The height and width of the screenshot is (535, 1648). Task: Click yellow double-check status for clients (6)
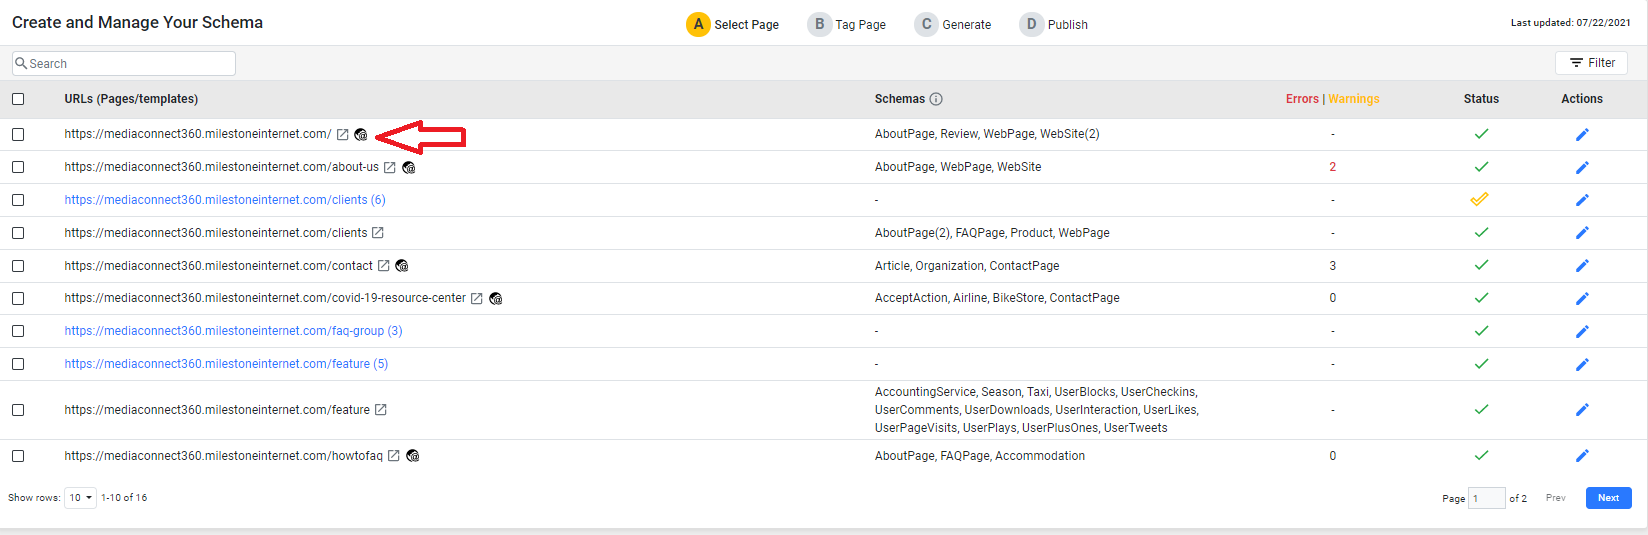(1480, 200)
